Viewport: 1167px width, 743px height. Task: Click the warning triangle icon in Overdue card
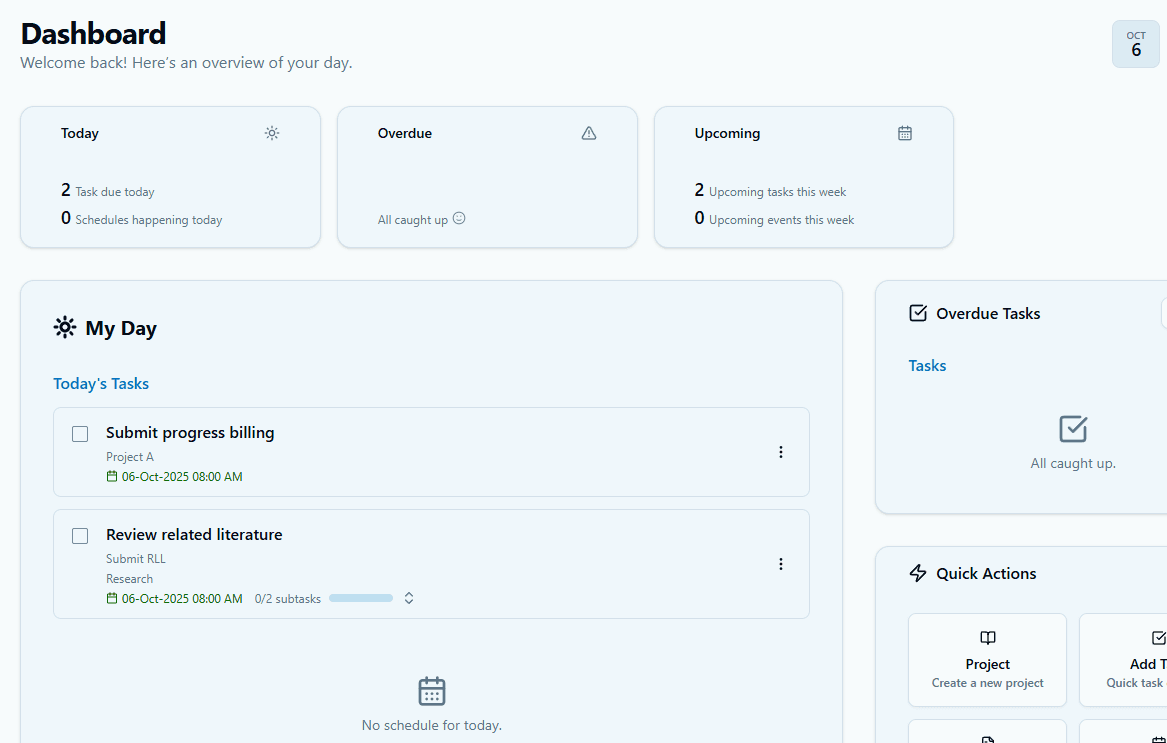tap(589, 133)
